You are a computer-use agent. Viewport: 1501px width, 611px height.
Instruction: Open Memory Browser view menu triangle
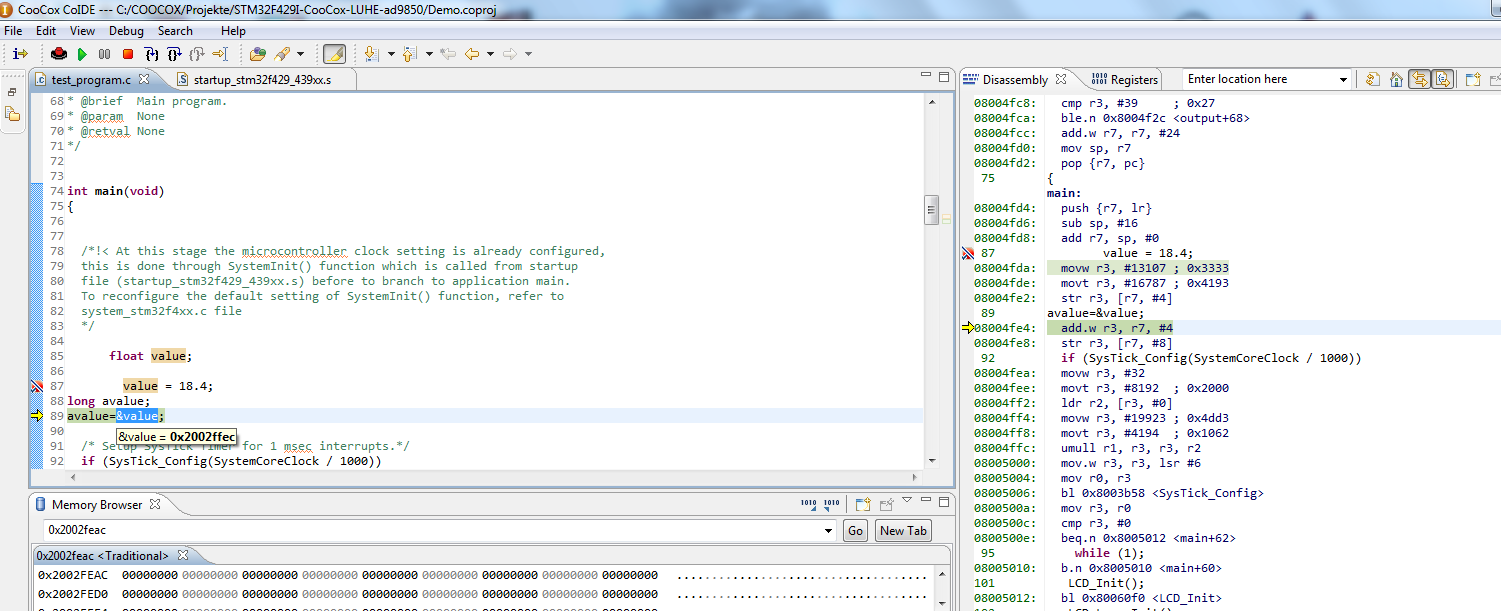tap(907, 500)
